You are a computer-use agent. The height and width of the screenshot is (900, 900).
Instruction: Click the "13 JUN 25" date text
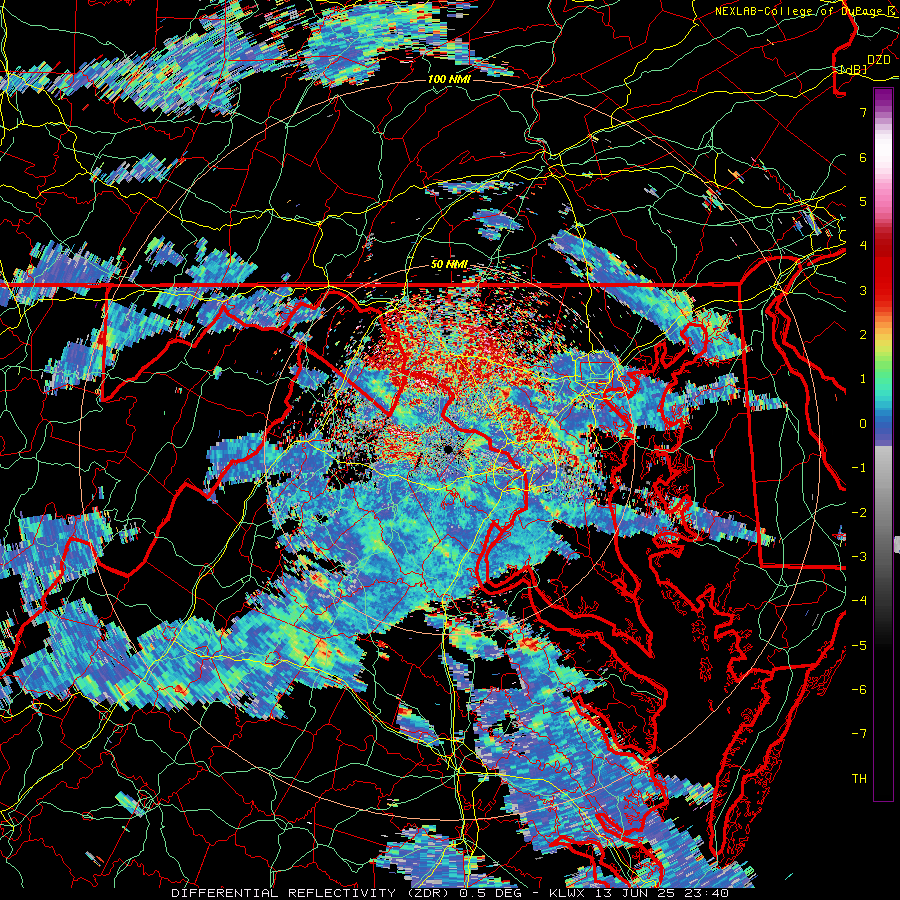[635, 893]
